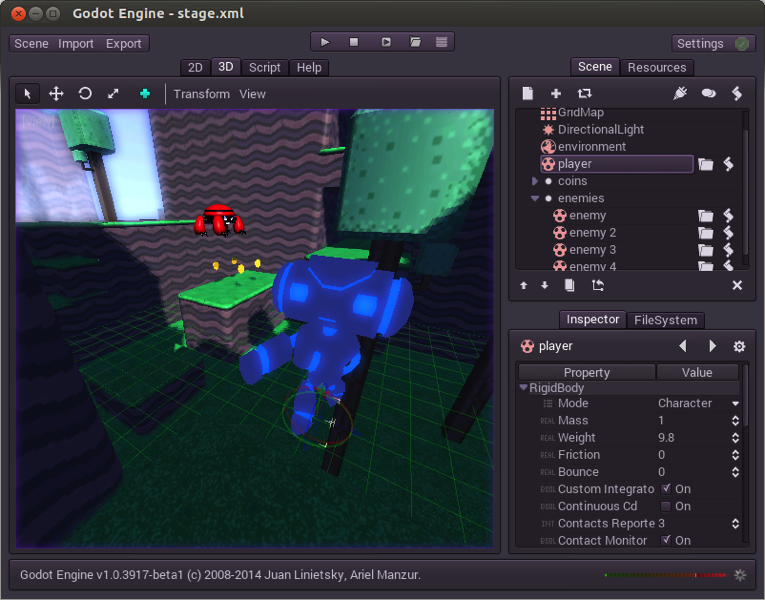Disable the Contact Monitor checkbox
The width and height of the screenshot is (765, 600).
point(666,540)
